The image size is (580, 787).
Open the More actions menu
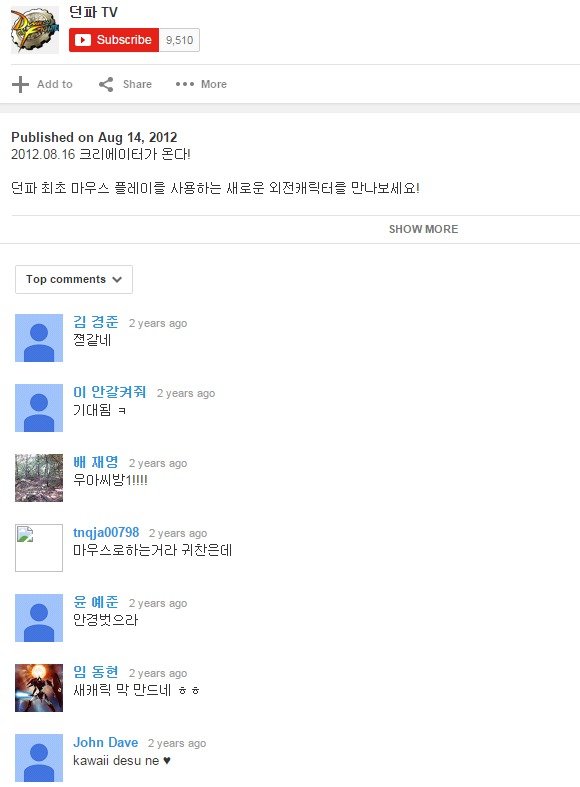click(x=201, y=84)
